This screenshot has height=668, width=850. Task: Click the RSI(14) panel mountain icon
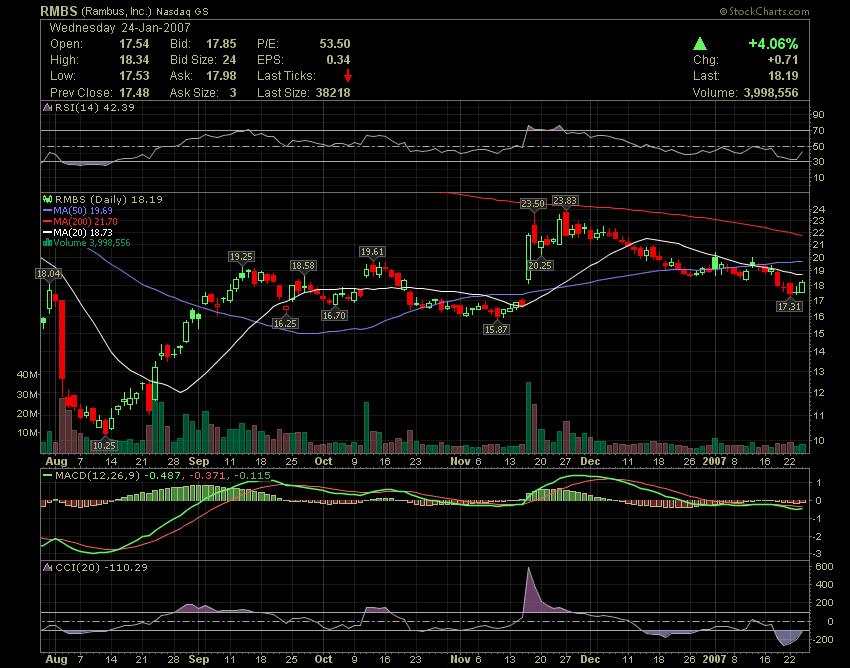coord(48,107)
